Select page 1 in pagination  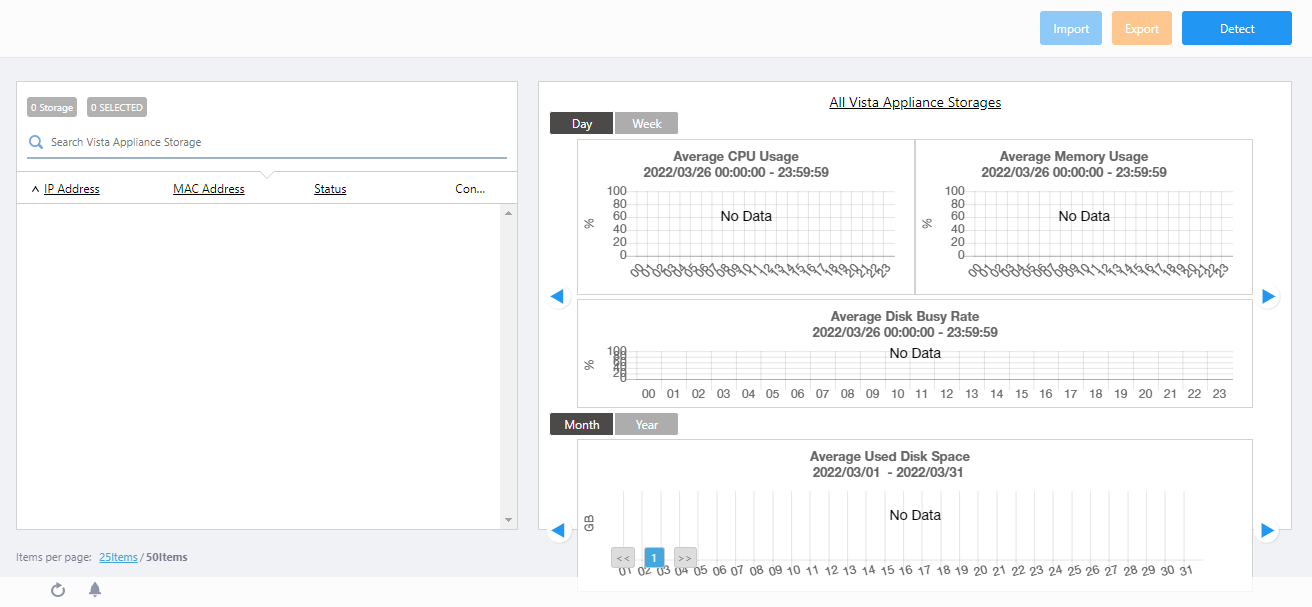(x=654, y=558)
